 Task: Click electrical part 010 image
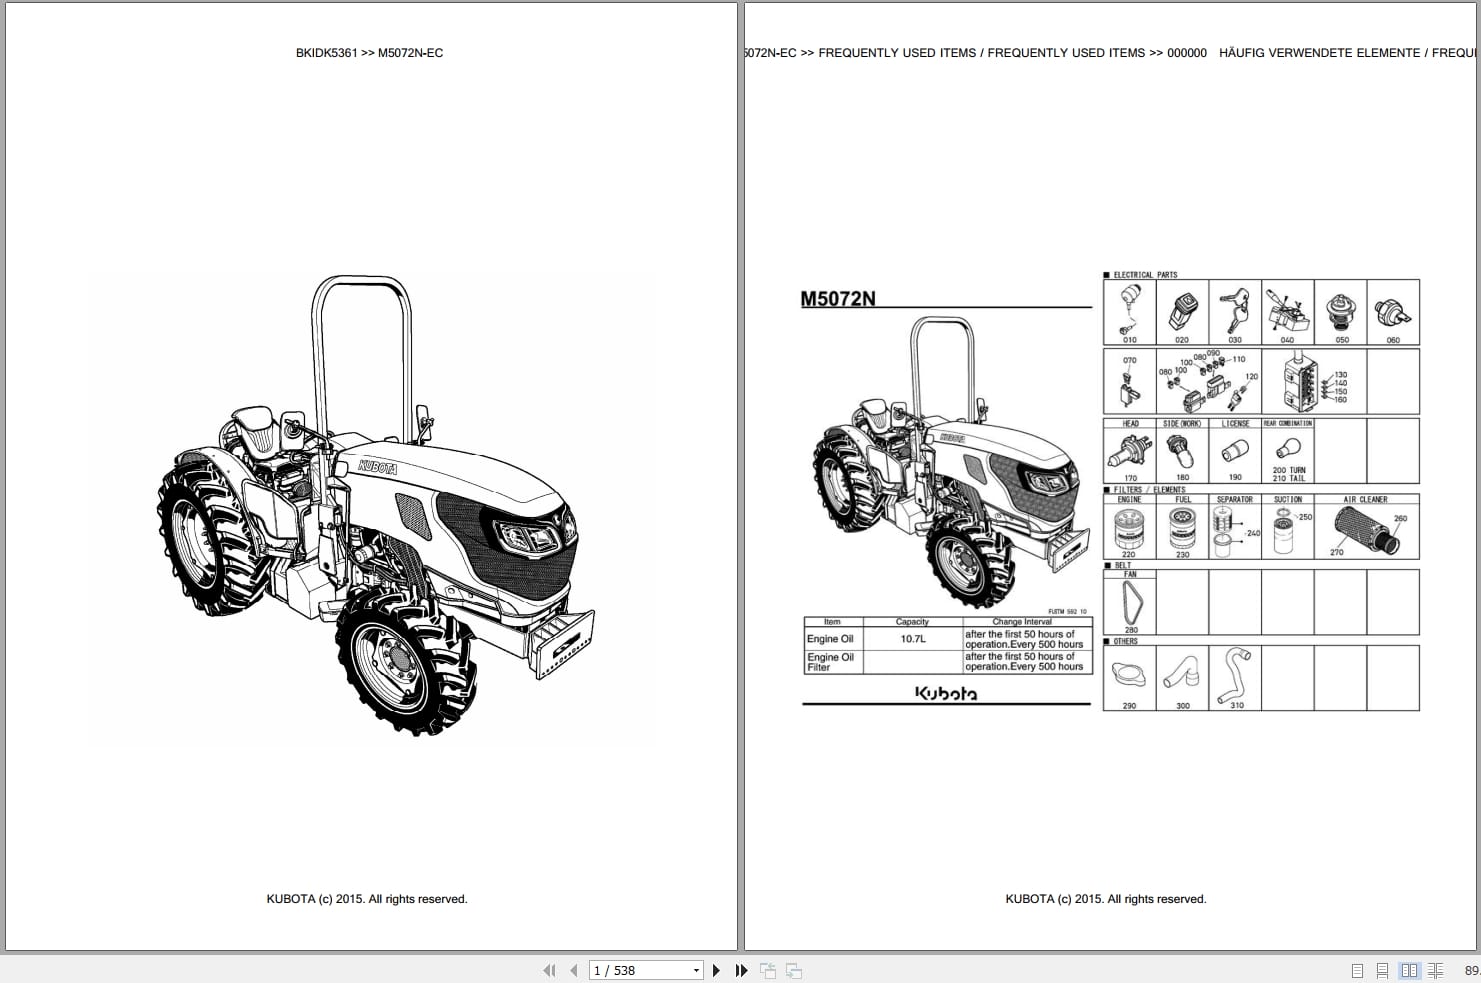click(1129, 308)
